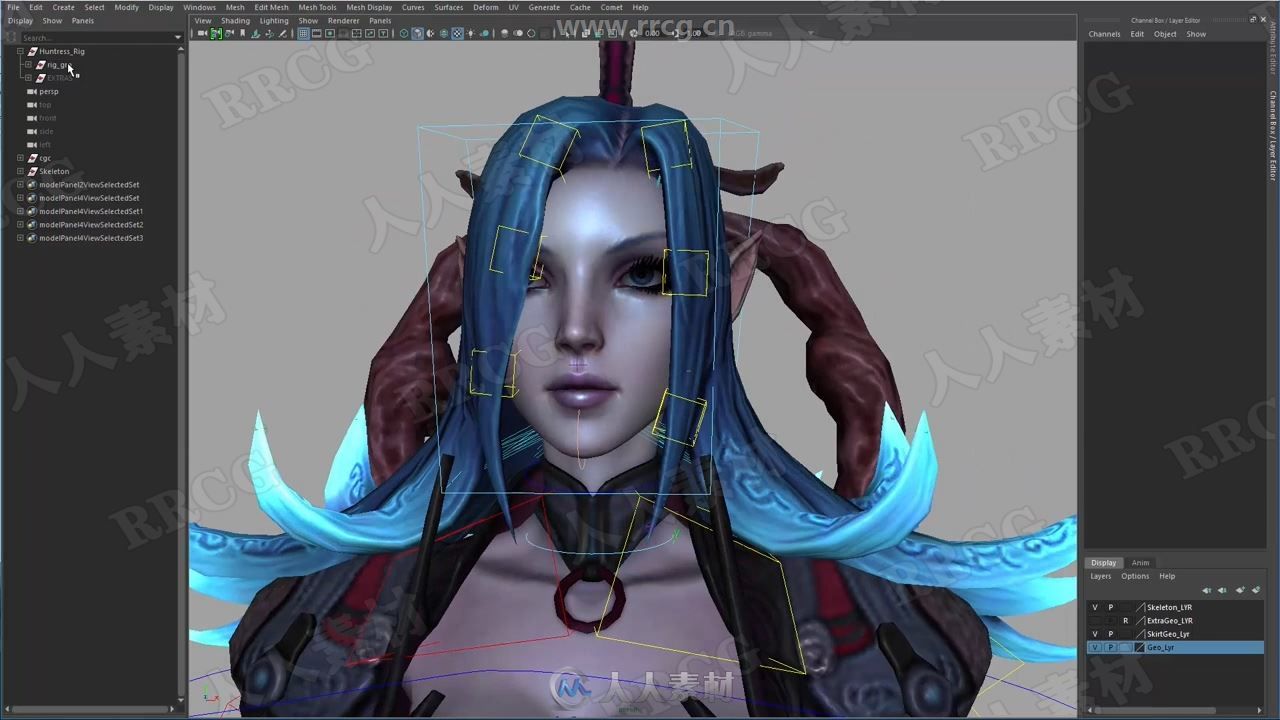Click the Skeleton node icon in outliner

[33, 171]
